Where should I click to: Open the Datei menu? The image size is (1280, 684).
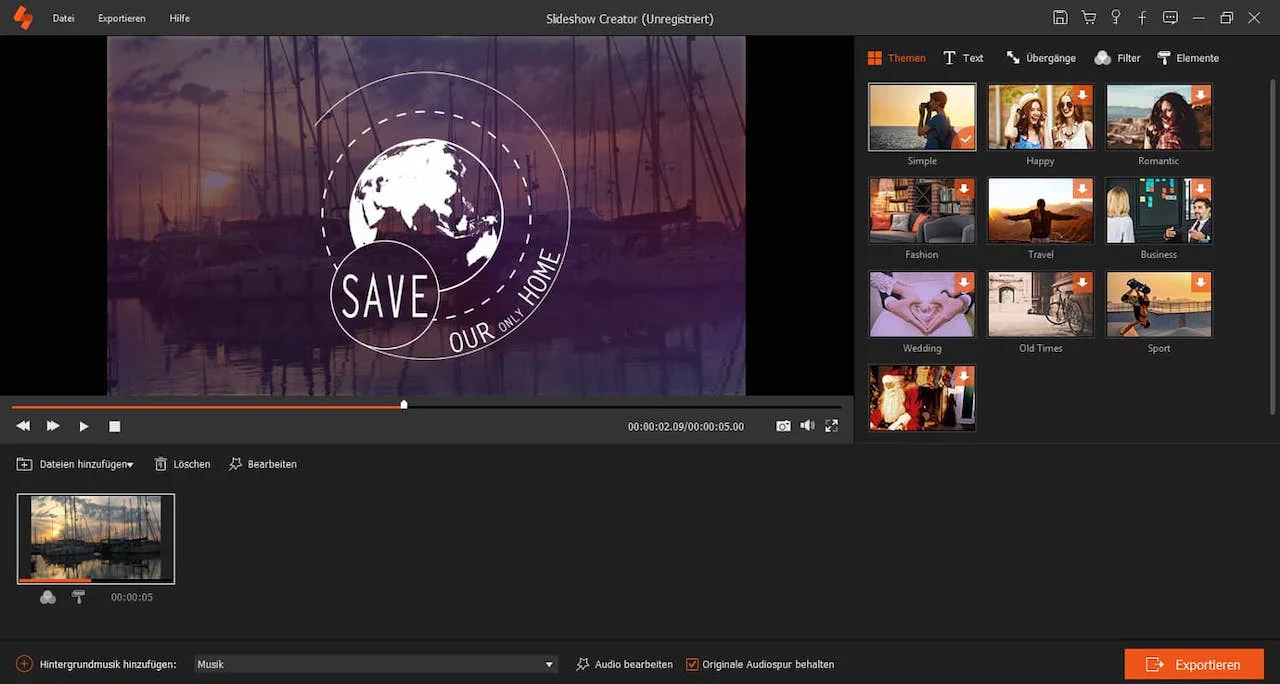click(x=64, y=18)
